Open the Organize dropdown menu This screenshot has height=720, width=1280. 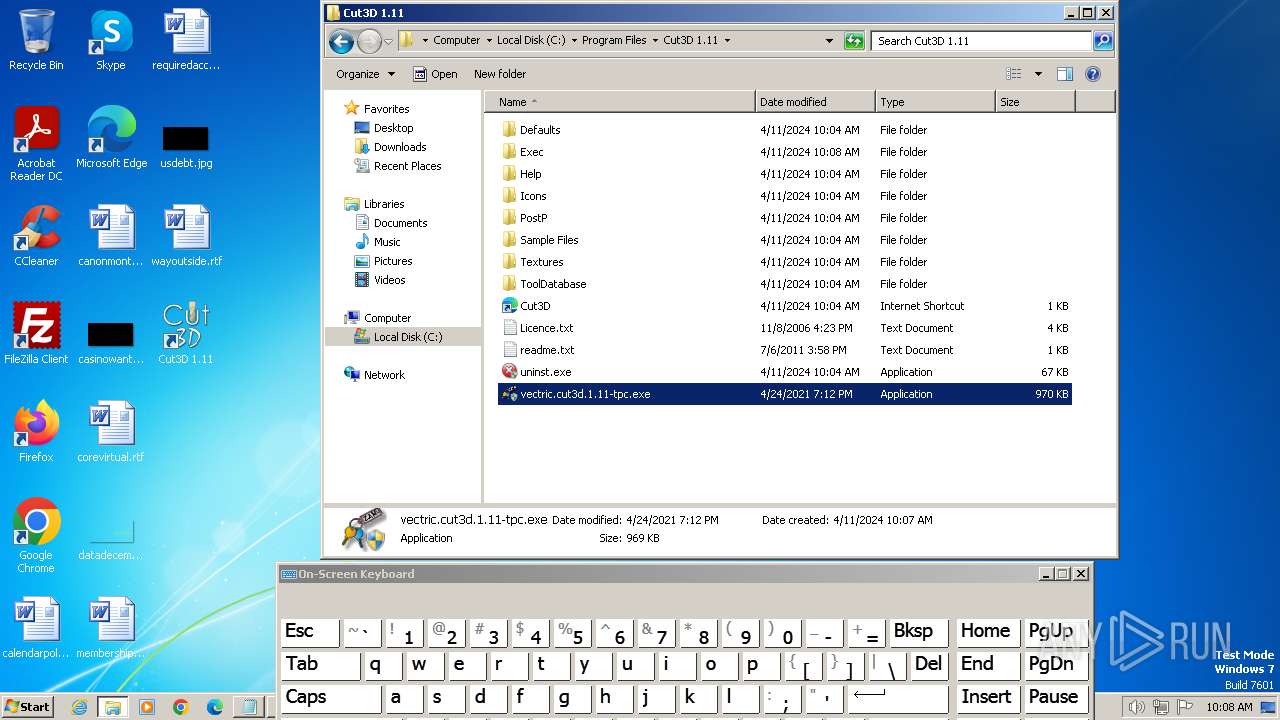click(366, 74)
